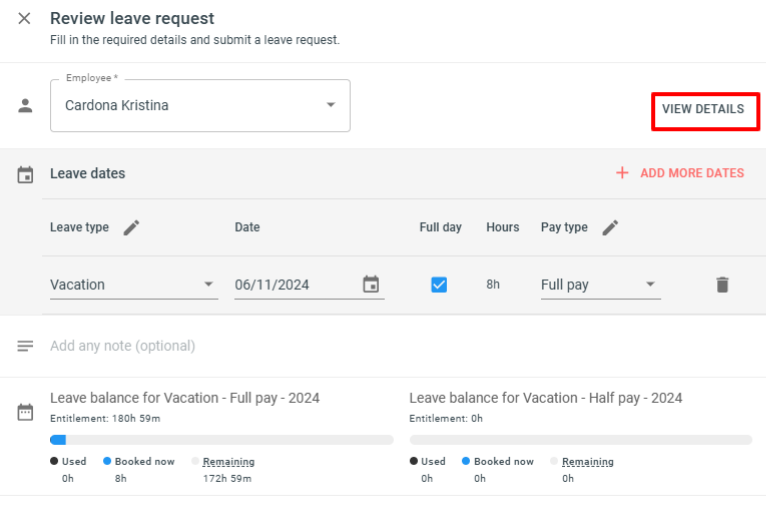
Task: Click ADD MORE DATES
Action: pyautogui.click(x=692, y=173)
